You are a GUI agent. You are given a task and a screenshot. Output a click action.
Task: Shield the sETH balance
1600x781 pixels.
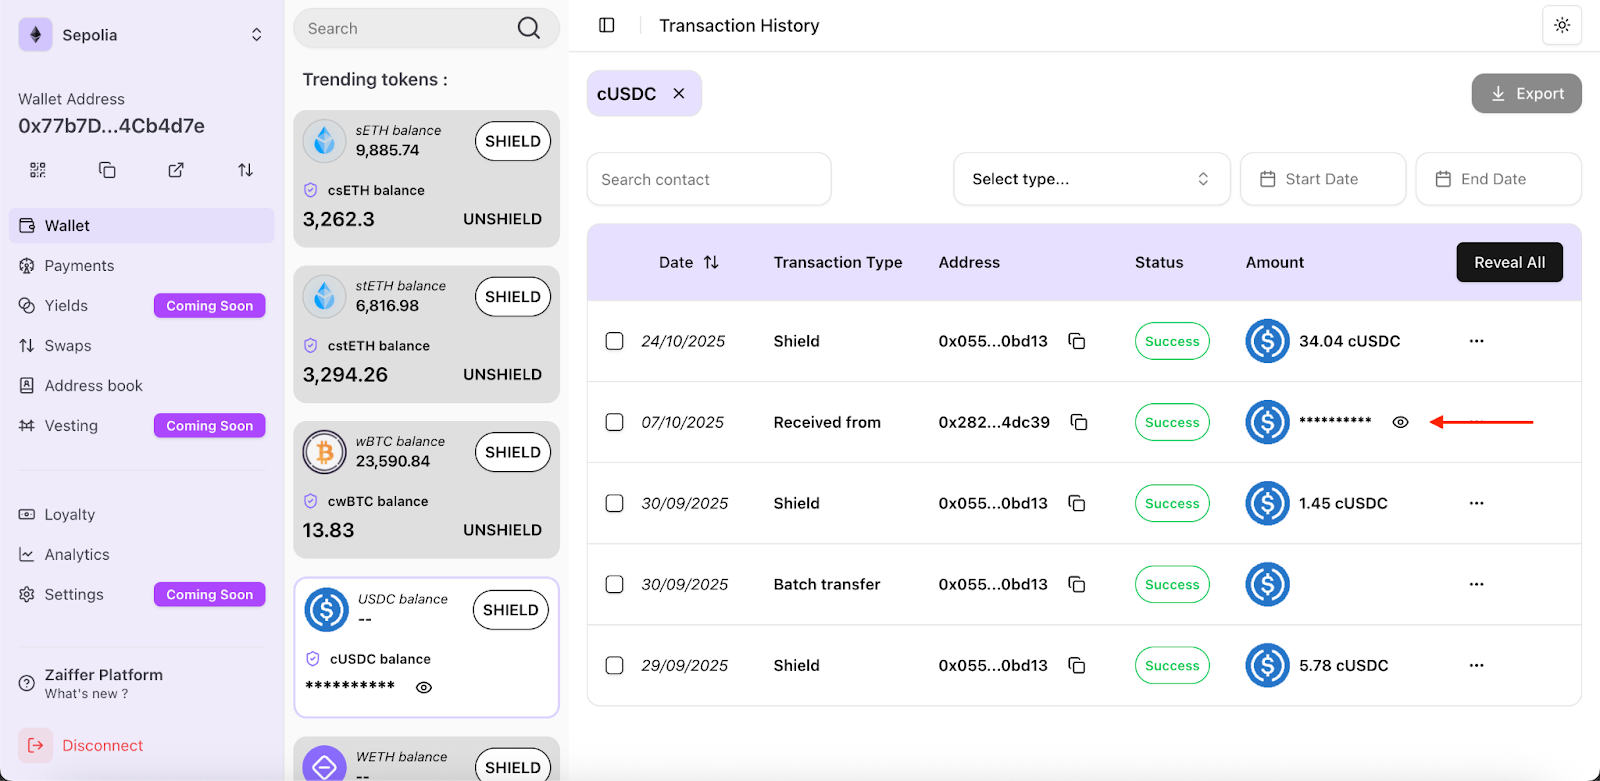coord(513,141)
